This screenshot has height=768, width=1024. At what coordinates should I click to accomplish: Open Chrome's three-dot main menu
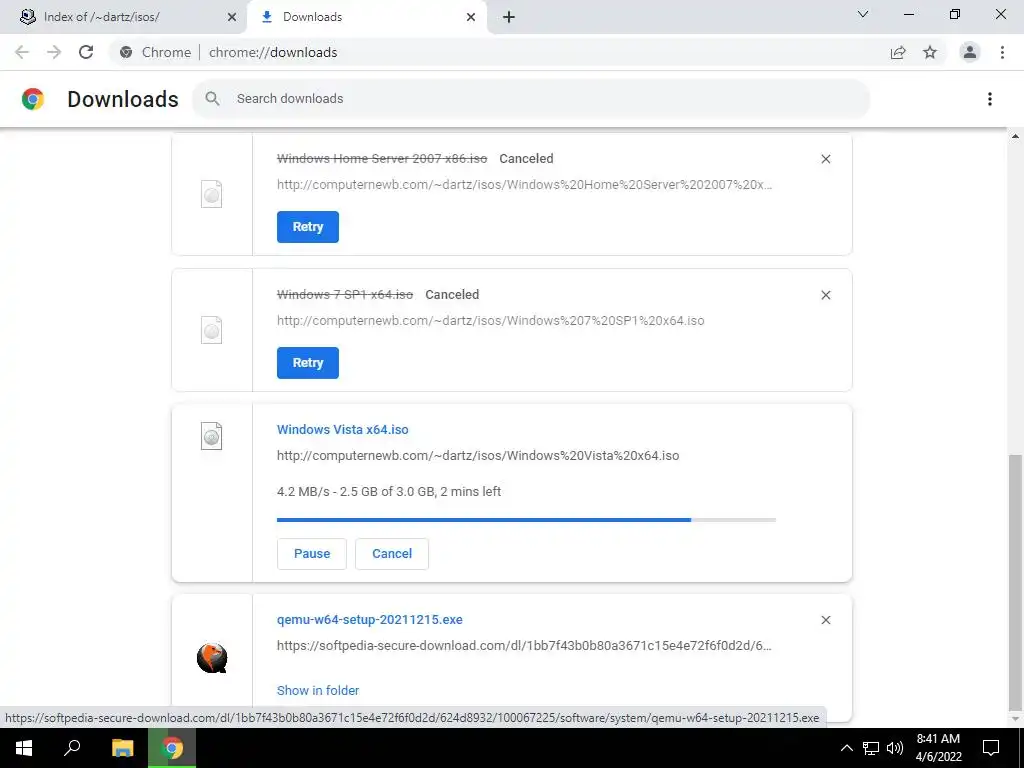pyautogui.click(x=1002, y=52)
